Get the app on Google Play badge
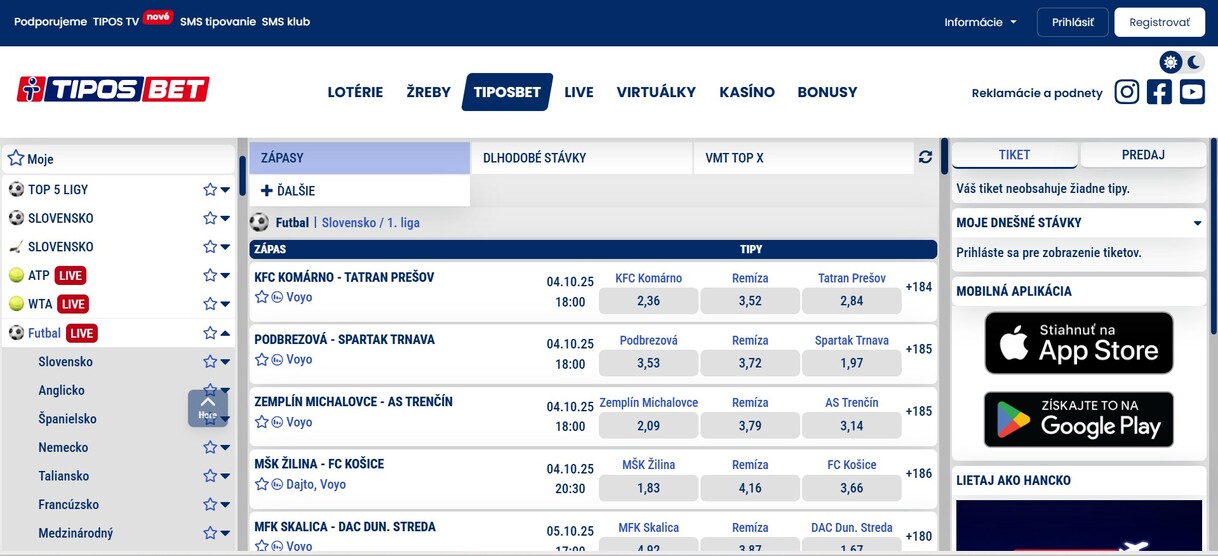This screenshot has height=556, width=1218. (x=1079, y=419)
